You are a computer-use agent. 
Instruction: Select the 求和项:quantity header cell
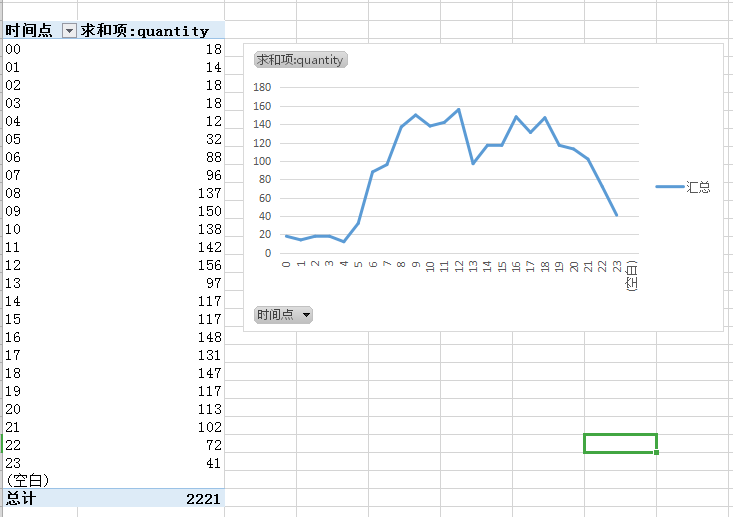(151, 31)
